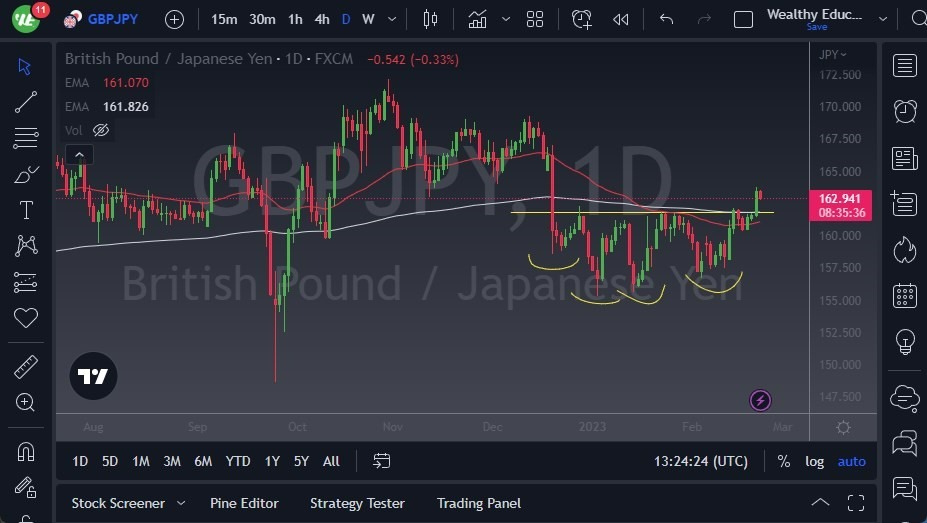The width and height of the screenshot is (927, 523).
Task: Toggle magnet mode for drawings
Action: (25, 452)
